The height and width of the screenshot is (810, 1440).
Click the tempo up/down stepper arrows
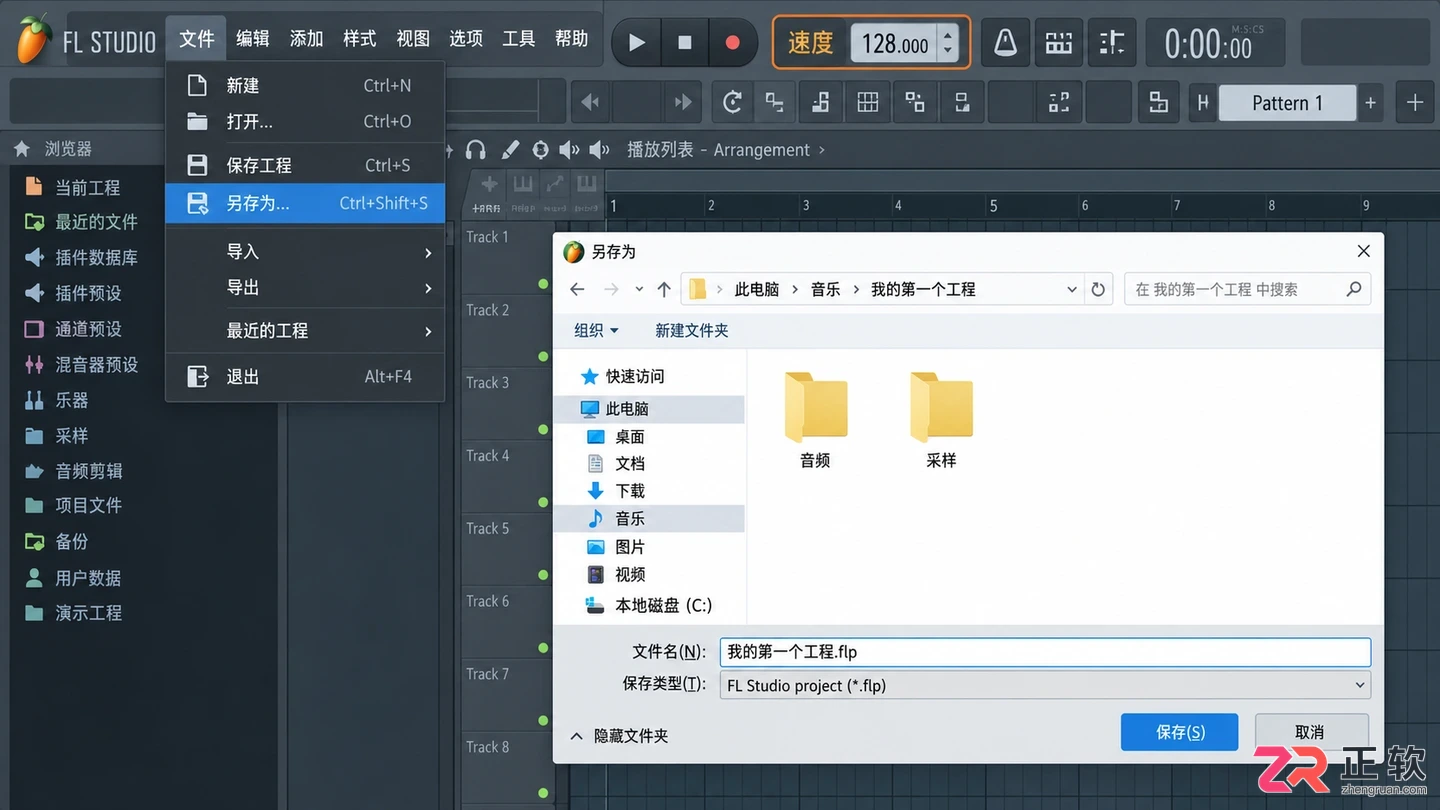click(x=949, y=42)
